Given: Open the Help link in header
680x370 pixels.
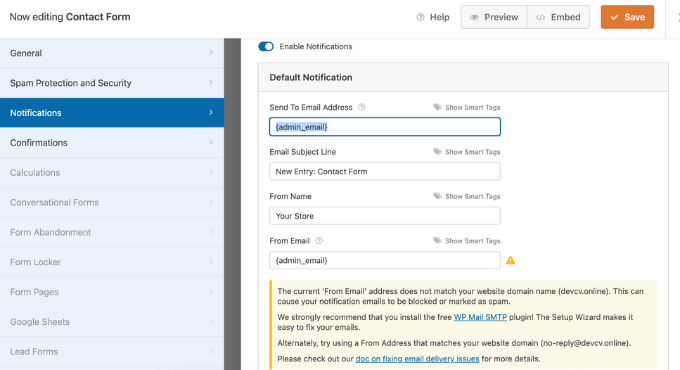Looking at the screenshot, I should [433, 17].
